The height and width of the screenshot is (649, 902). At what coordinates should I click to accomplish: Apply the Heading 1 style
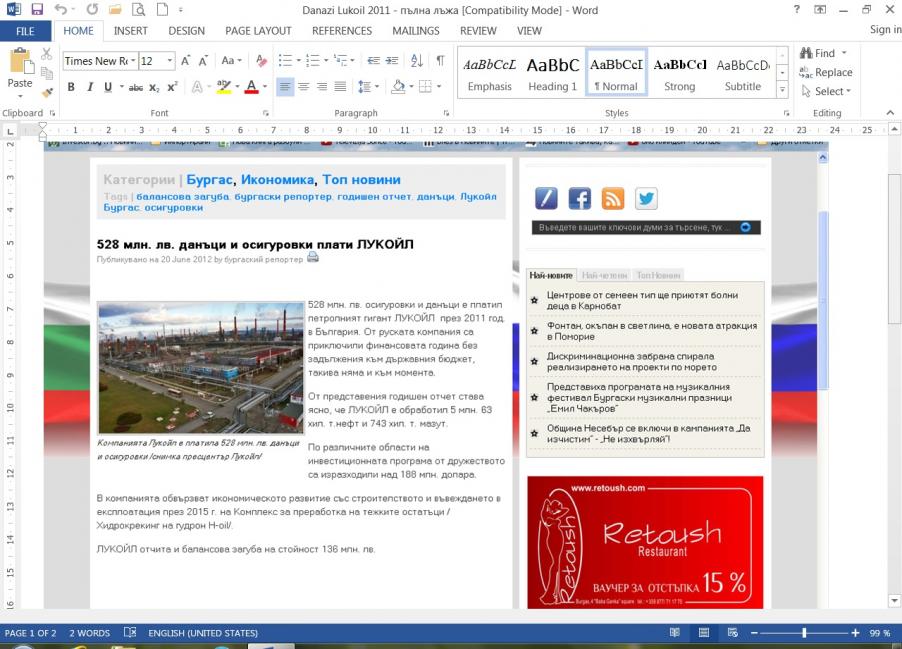[x=552, y=74]
